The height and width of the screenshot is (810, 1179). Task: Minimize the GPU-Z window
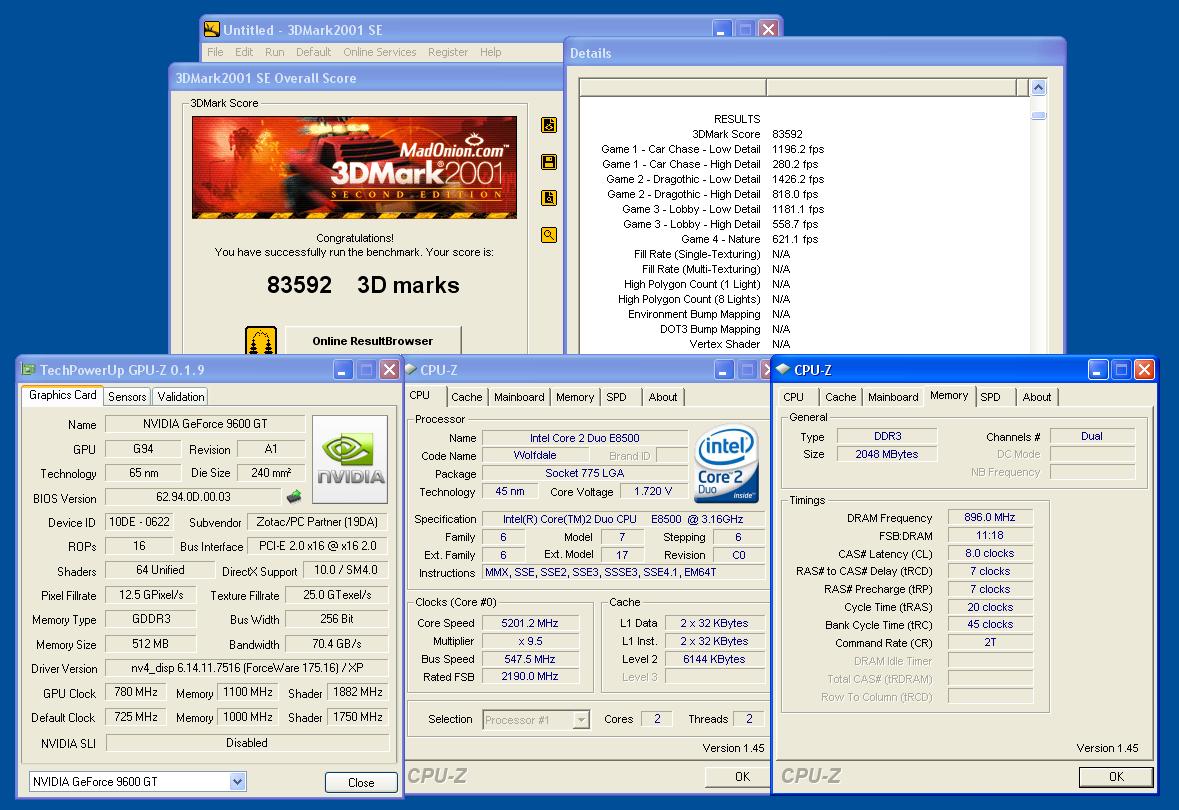[x=343, y=370]
